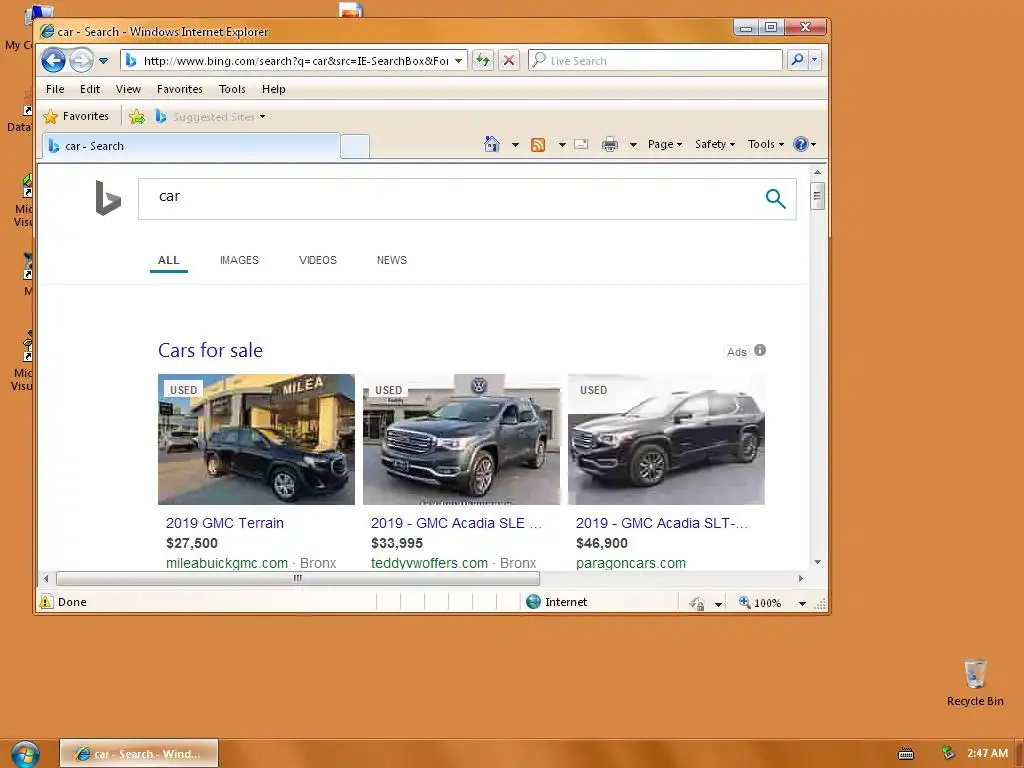Click the Forward navigation arrow
The width and height of the screenshot is (1024, 768).
pyautogui.click(x=81, y=61)
